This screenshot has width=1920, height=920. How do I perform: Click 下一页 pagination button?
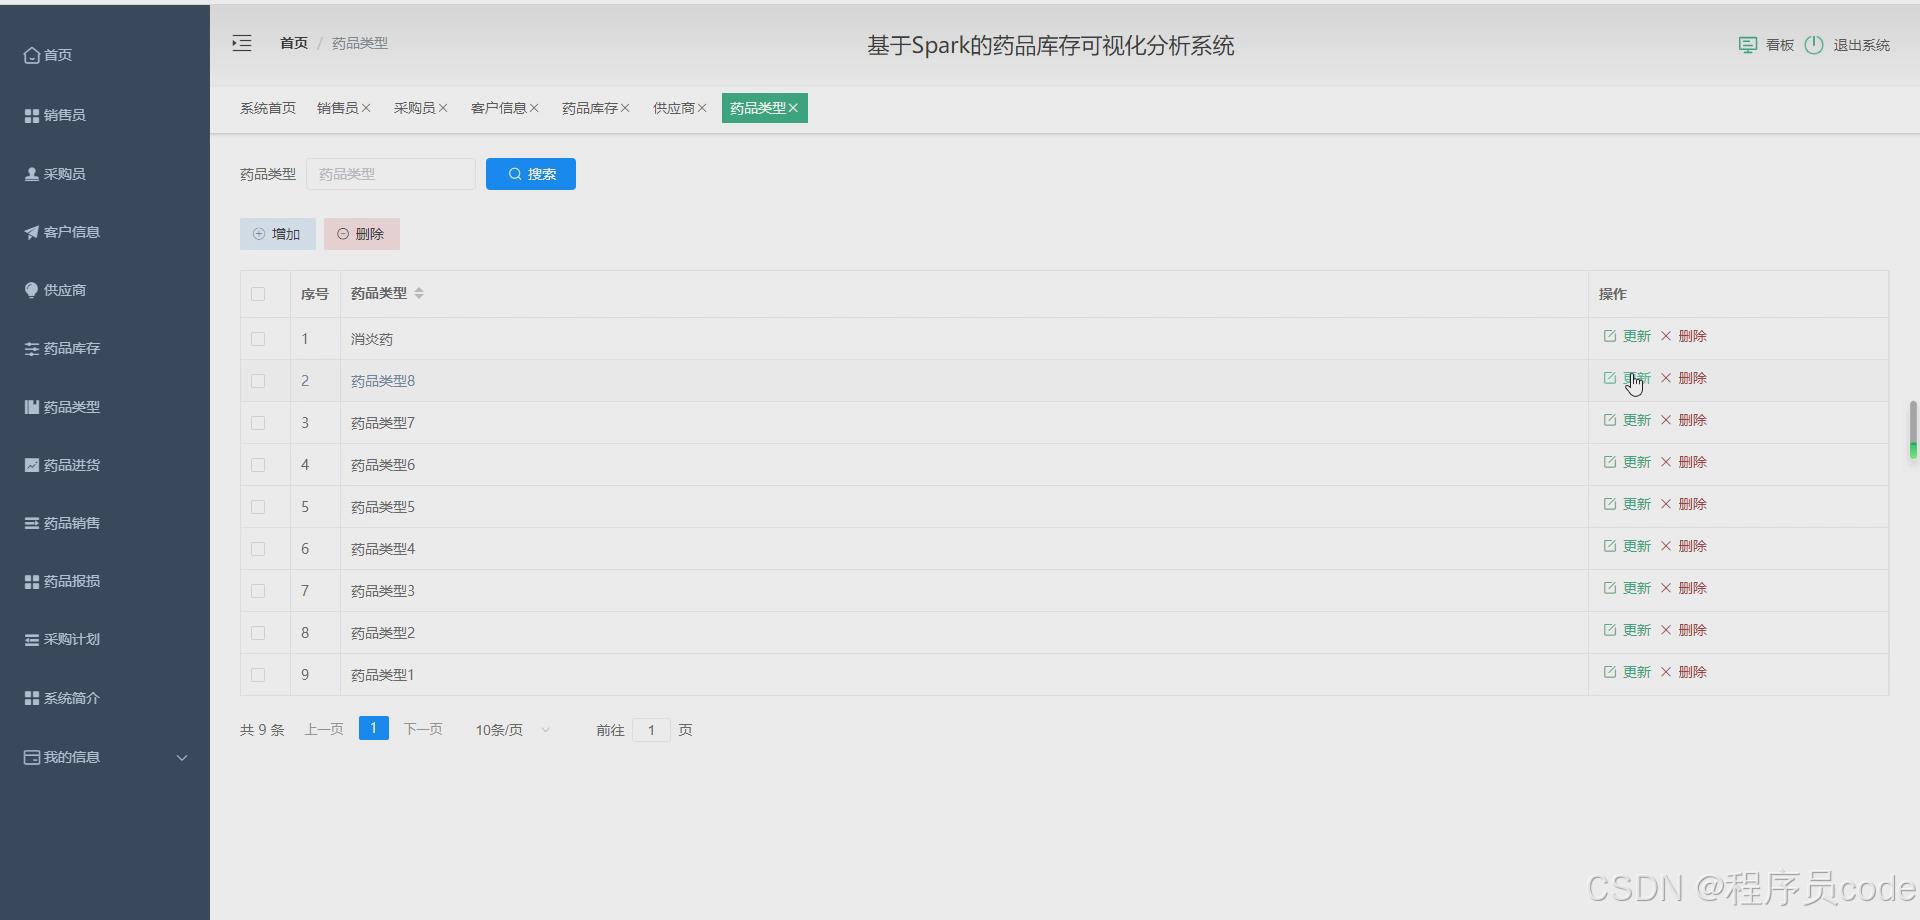click(423, 730)
